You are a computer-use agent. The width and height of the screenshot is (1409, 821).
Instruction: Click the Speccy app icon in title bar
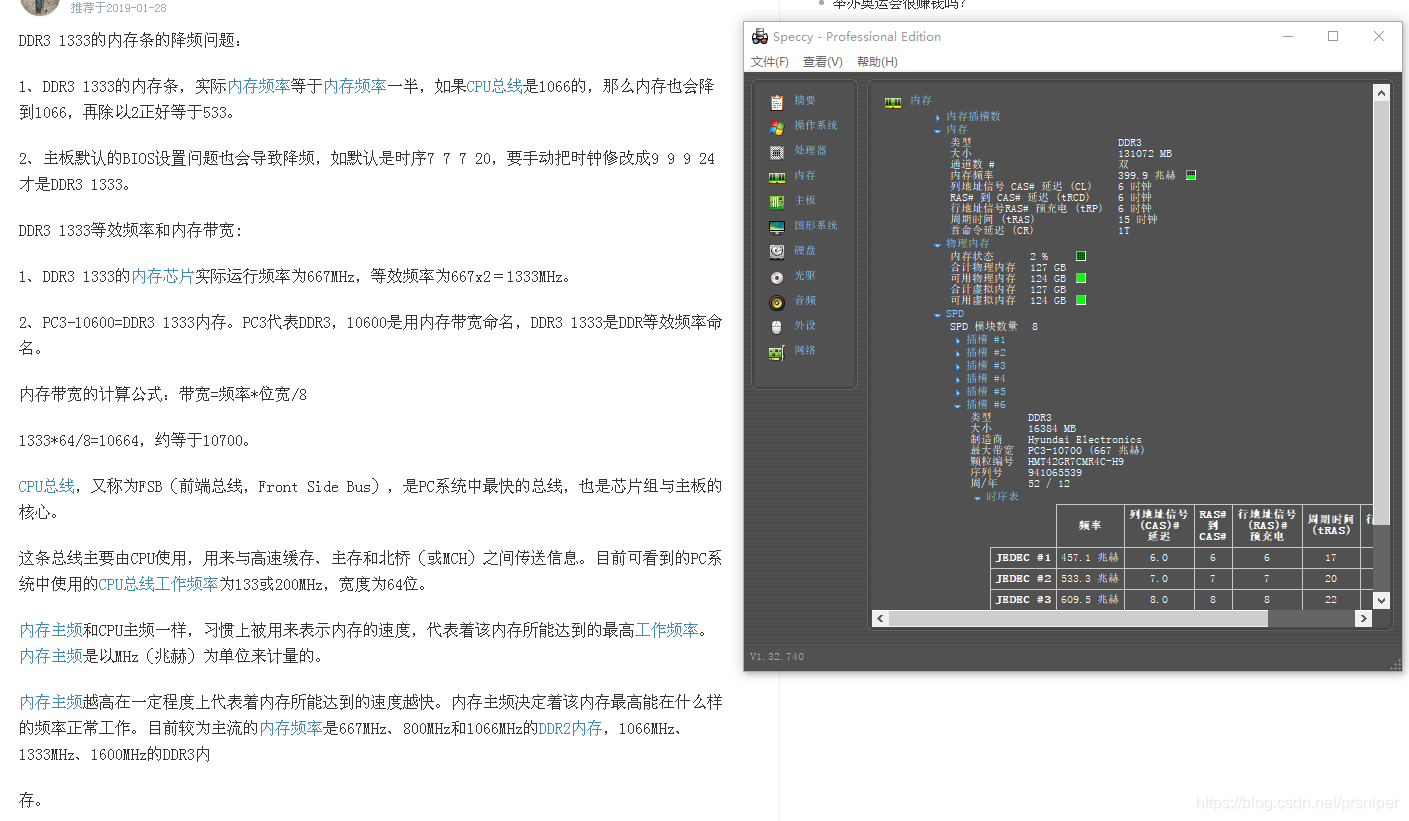click(760, 37)
